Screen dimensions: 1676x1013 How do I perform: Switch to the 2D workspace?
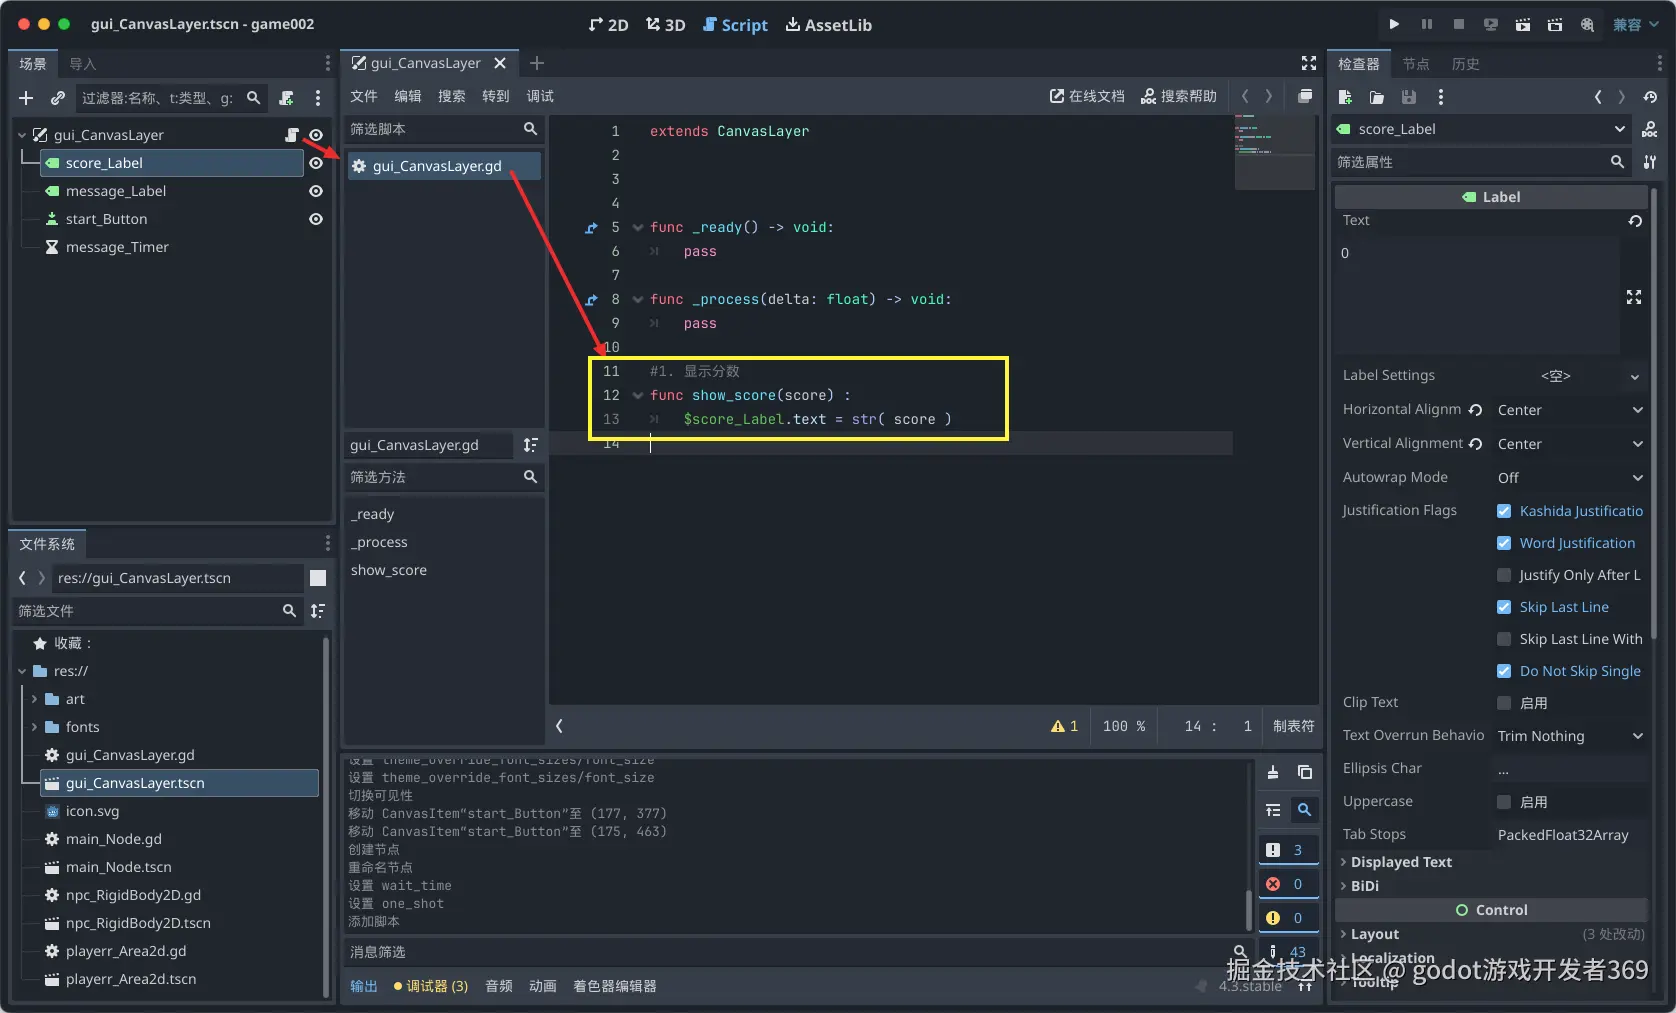pyautogui.click(x=608, y=25)
